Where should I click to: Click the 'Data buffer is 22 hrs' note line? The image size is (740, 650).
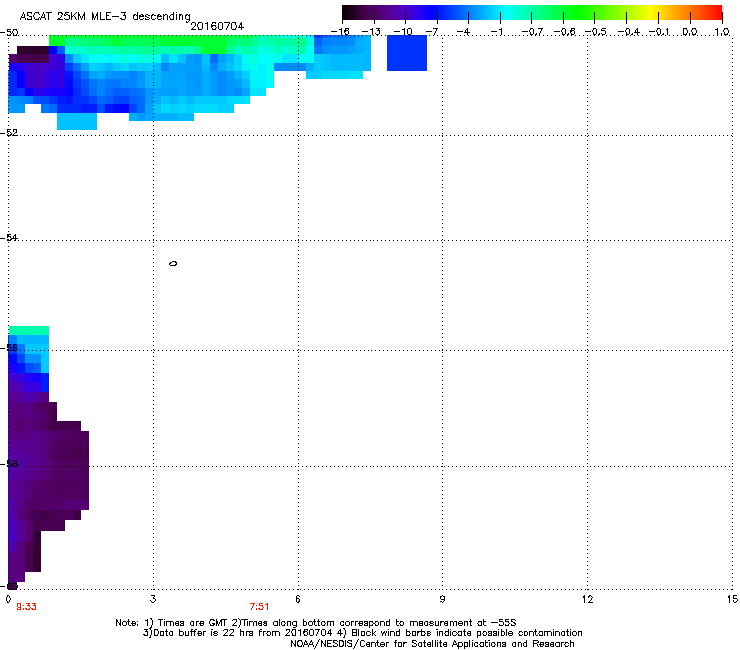[x=362, y=633]
